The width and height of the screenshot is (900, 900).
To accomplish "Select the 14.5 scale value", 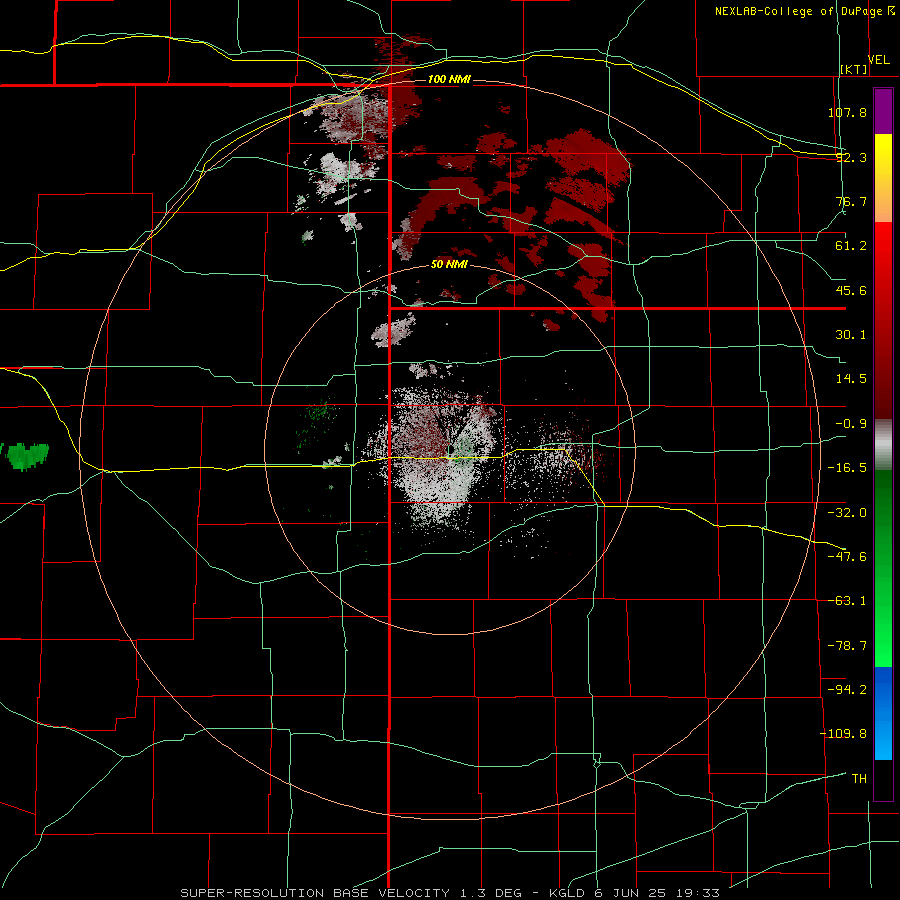I will pyautogui.click(x=851, y=379).
